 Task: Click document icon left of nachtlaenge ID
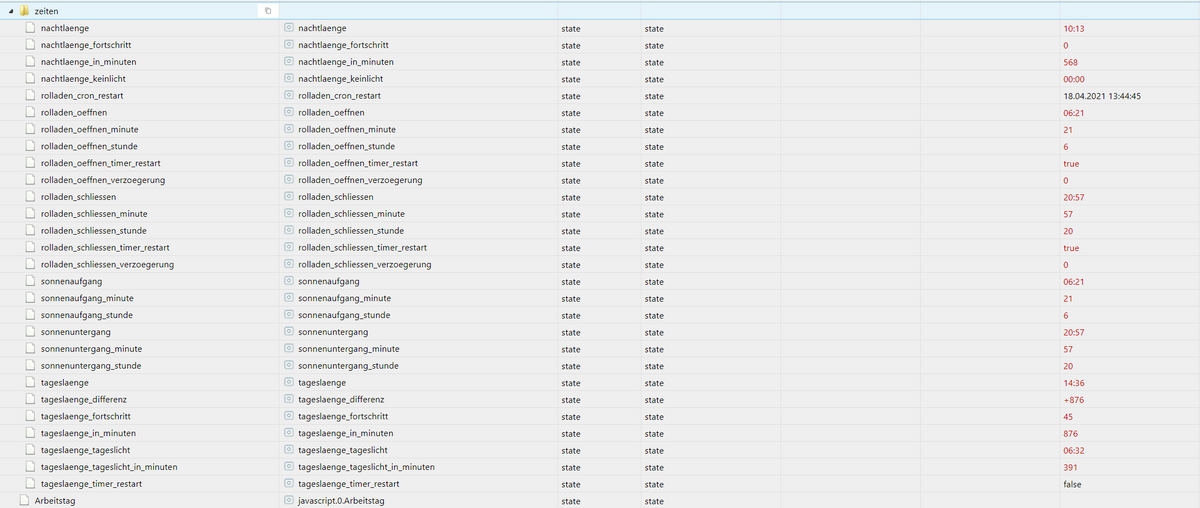(31, 28)
